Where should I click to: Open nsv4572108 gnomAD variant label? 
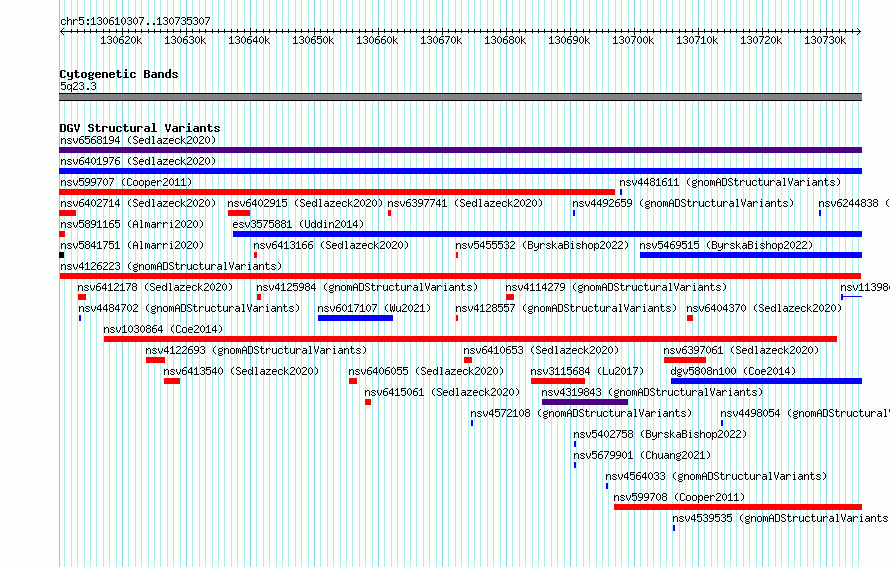582,413
